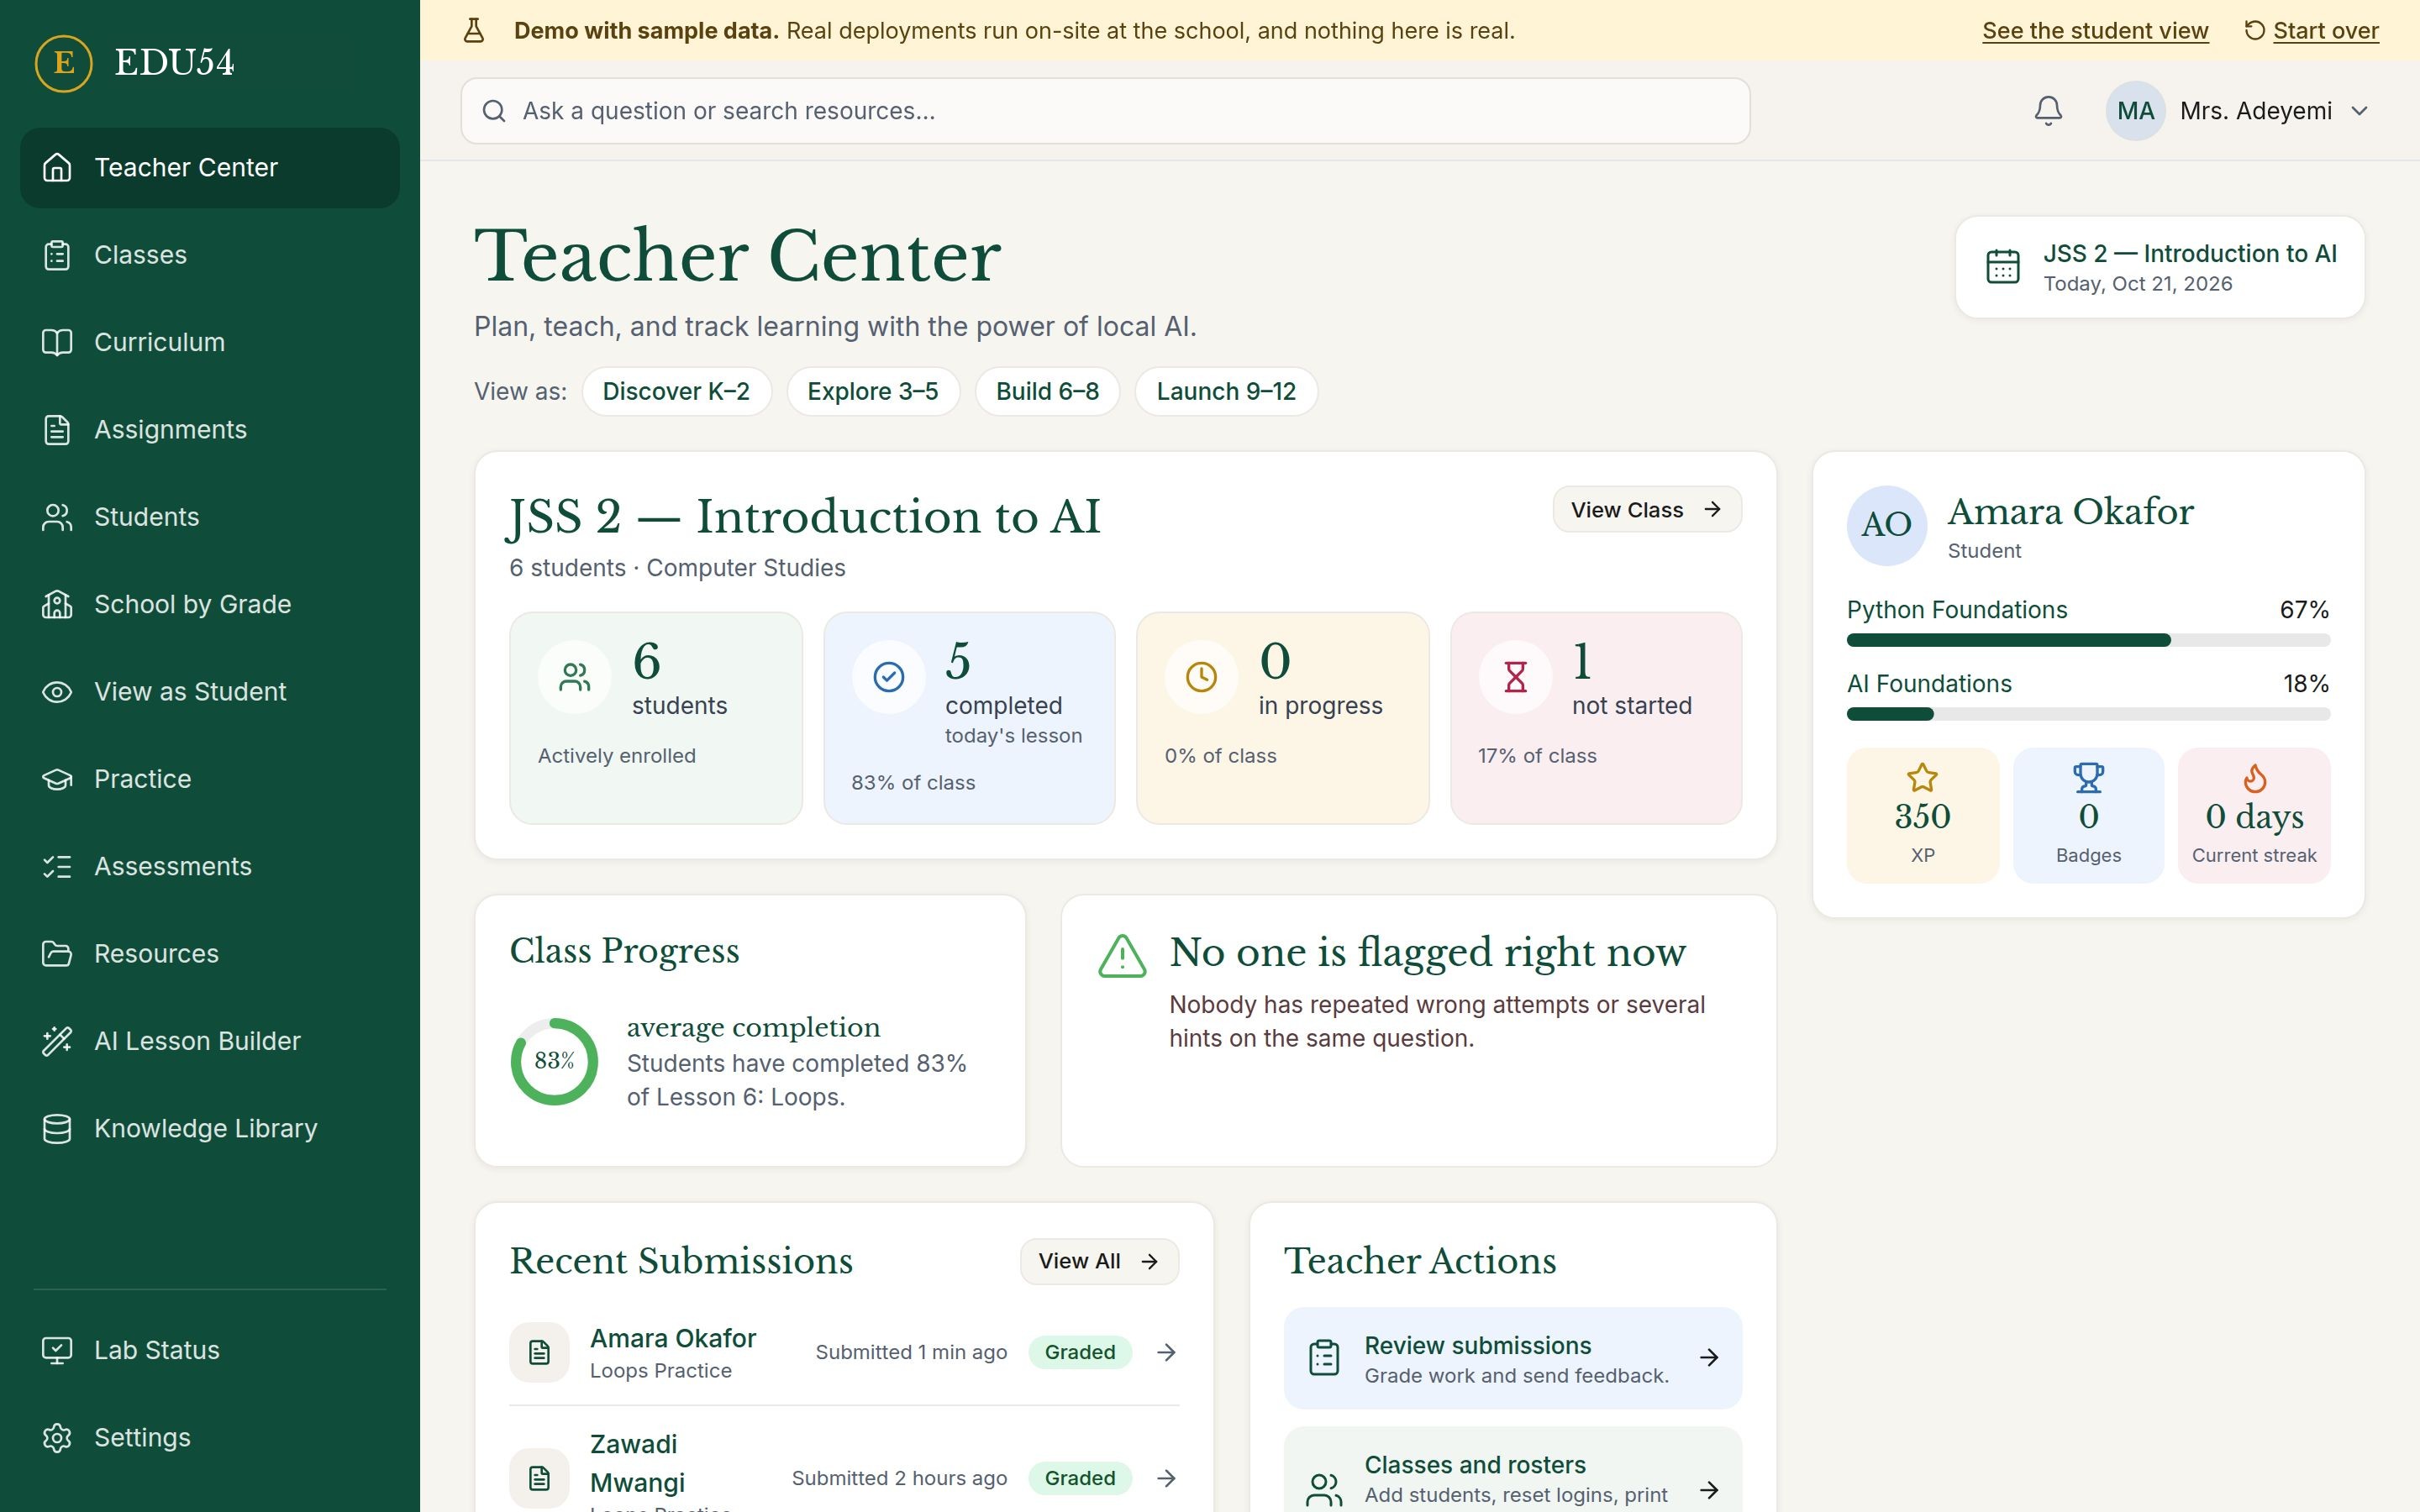Click the MA profile avatar
Viewport: 2420px width, 1512px height.
pyautogui.click(x=2135, y=111)
